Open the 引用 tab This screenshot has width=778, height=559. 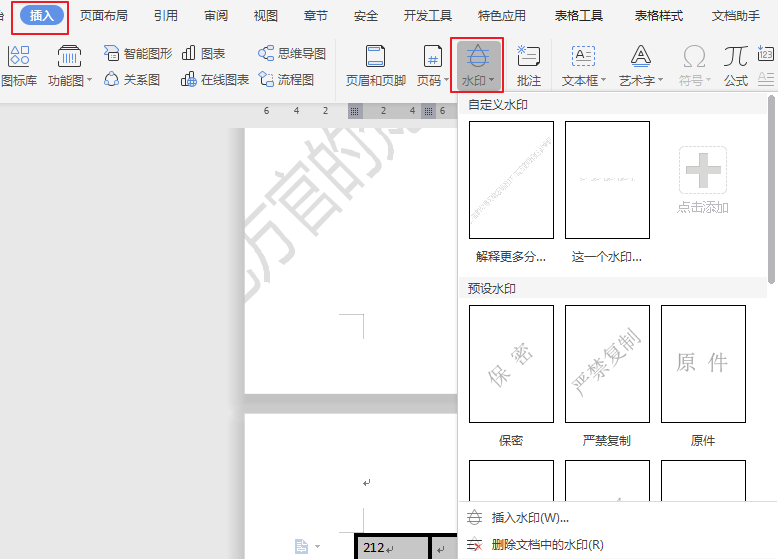[x=166, y=16]
